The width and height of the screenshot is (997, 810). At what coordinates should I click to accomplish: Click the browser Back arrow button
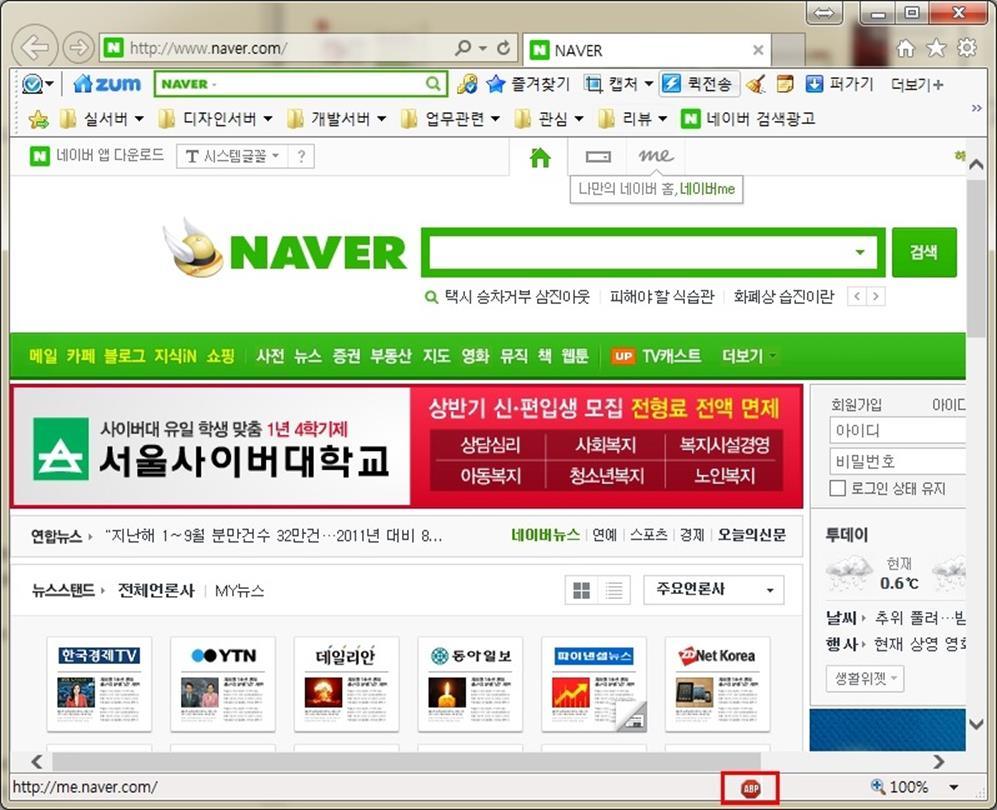pyautogui.click(x=34, y=48)
